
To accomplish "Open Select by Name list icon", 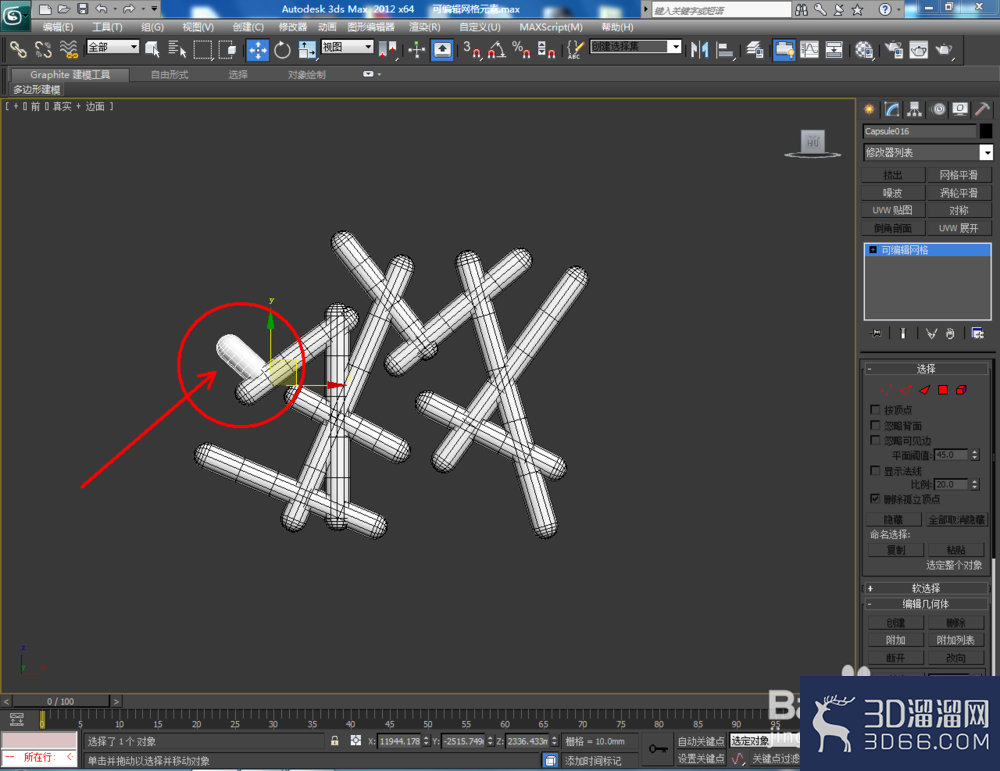I will point(177,49).
